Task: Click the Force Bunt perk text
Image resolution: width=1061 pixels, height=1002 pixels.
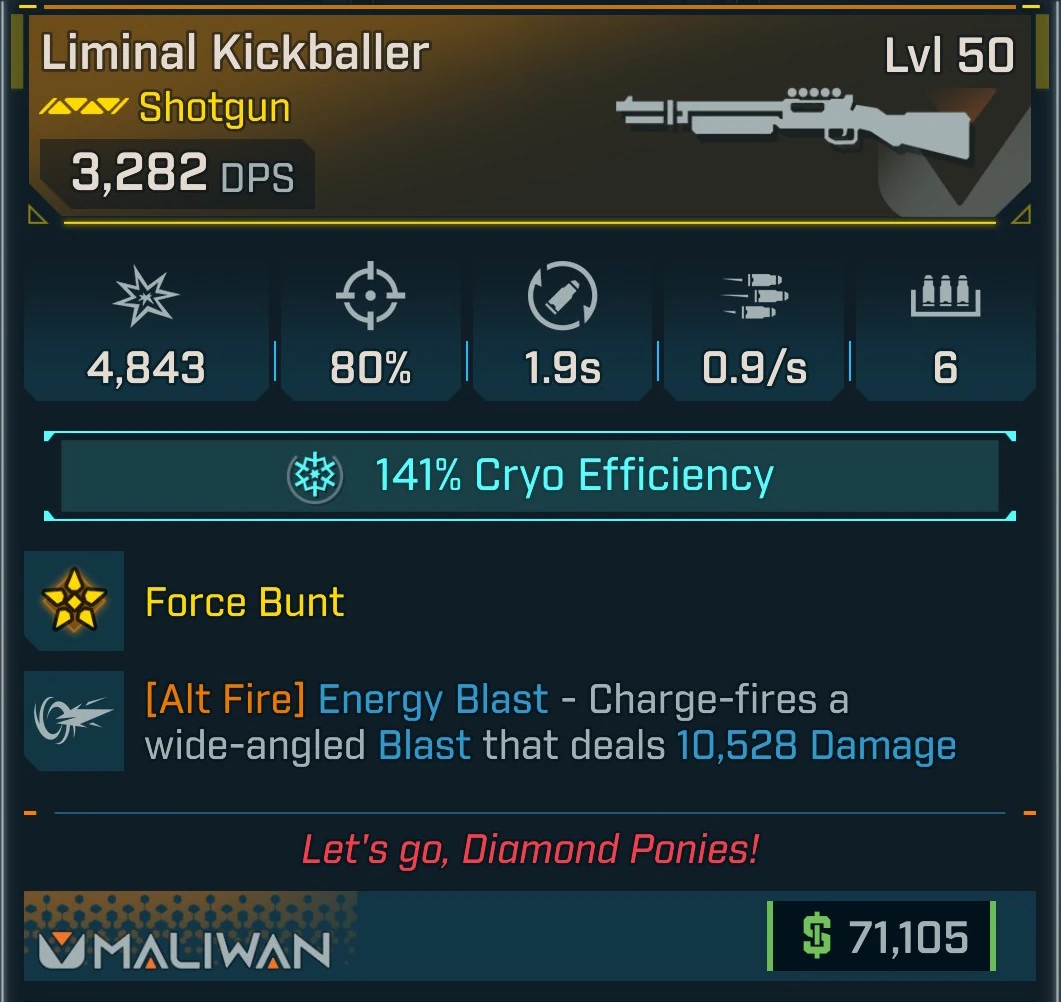Action: pos(244,601)
